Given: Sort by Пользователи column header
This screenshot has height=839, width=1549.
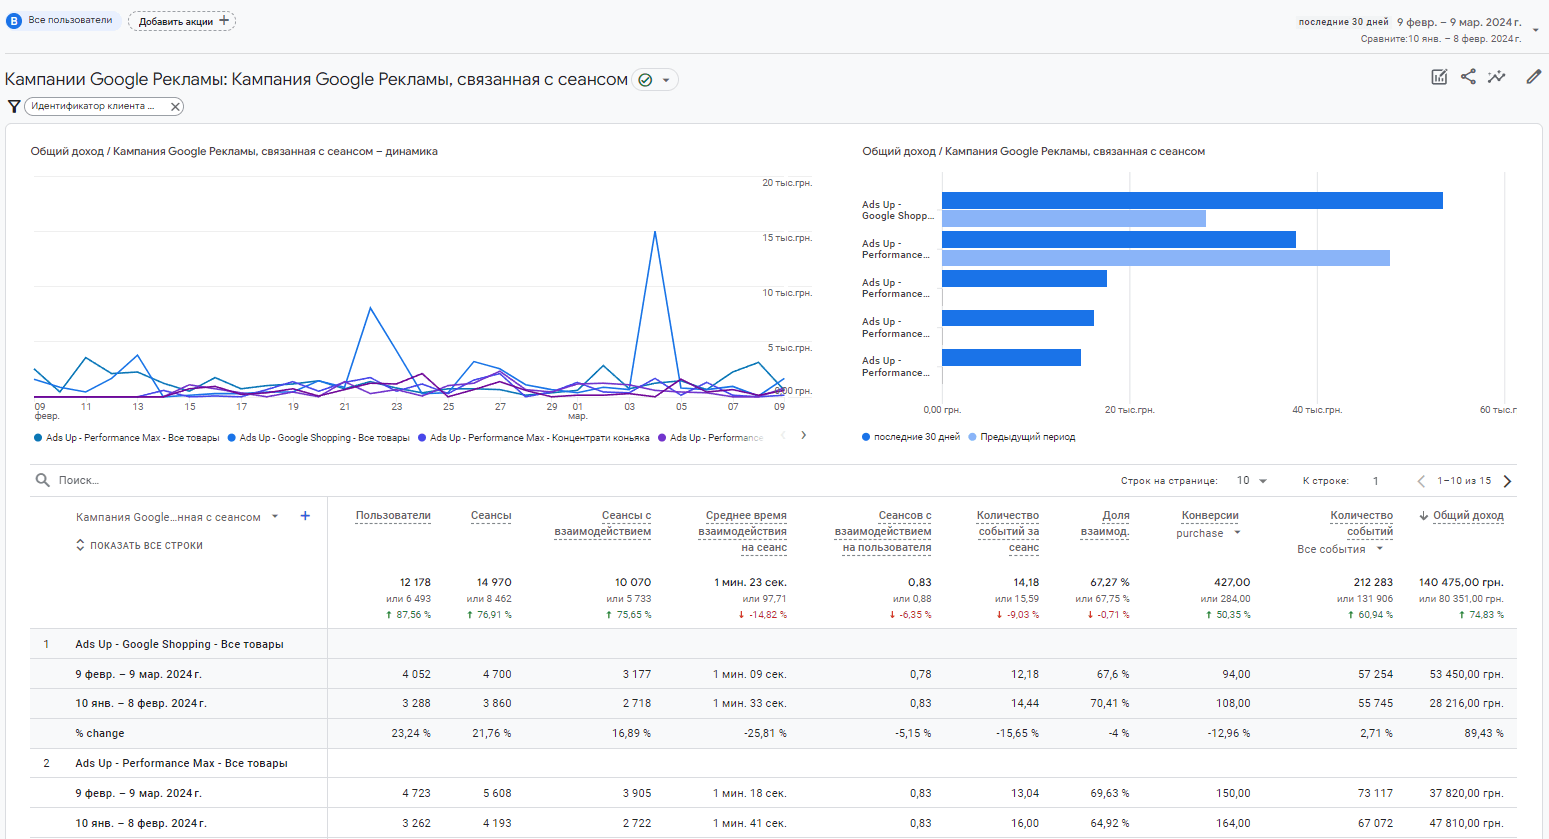Looking at the screenshot, I should coord(393,516).
